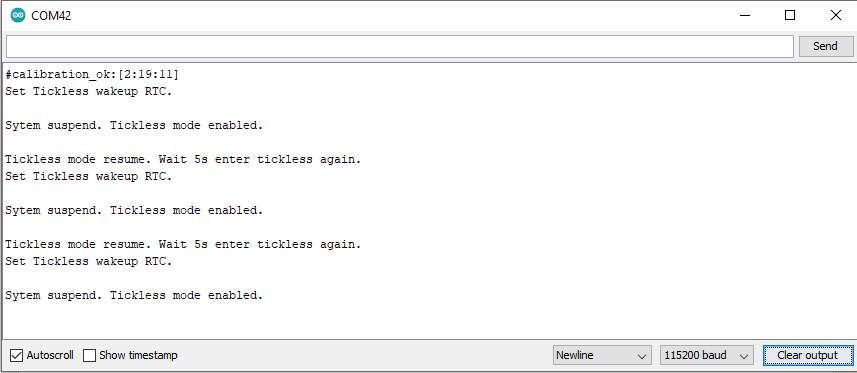Click the COM42 window title text
The height and width of the screenshot is (373, 857).
(51, 16)
